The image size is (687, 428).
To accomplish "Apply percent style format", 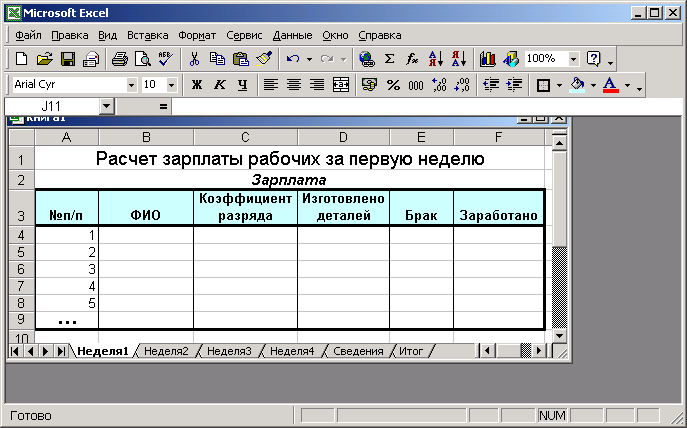I will tap(393, 85).
